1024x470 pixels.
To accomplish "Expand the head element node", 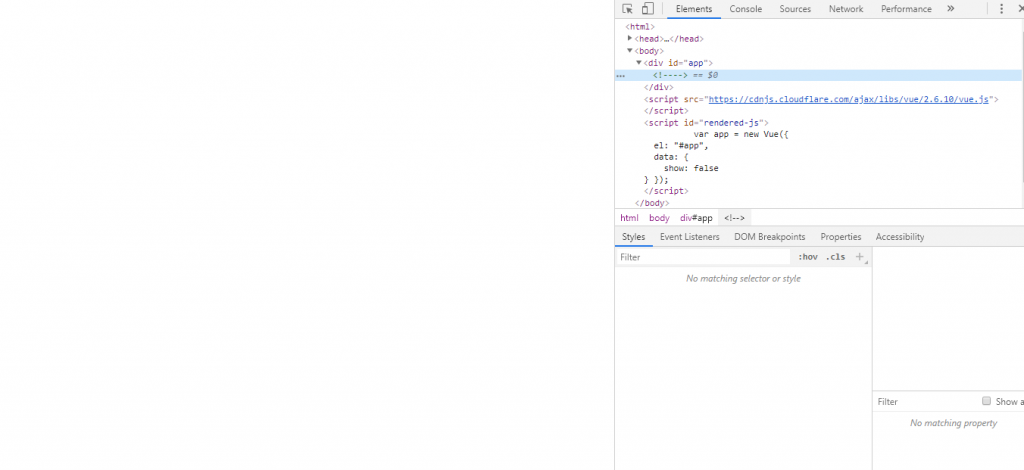I will tap(630, 39).
